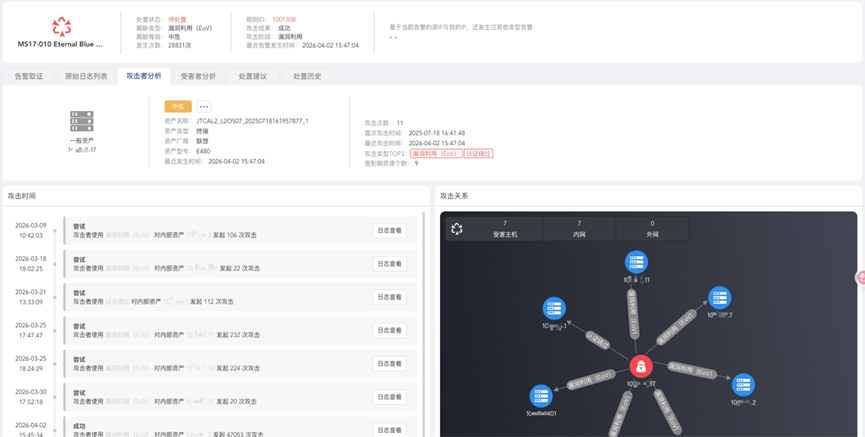The image size is (865, 437).
Task: Open 日志查看 for the 2026-03-30 17:52:18 entry
Action: (389, 397)
